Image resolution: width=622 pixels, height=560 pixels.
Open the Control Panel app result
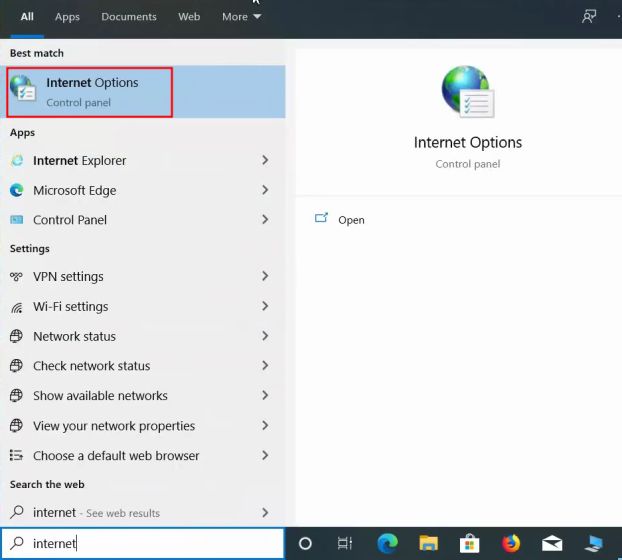coord(143,220)
